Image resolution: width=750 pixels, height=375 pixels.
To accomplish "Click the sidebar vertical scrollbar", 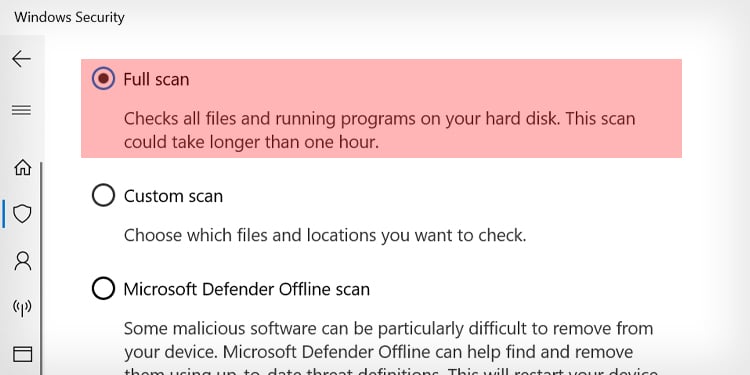I will [x=41, y=268].
